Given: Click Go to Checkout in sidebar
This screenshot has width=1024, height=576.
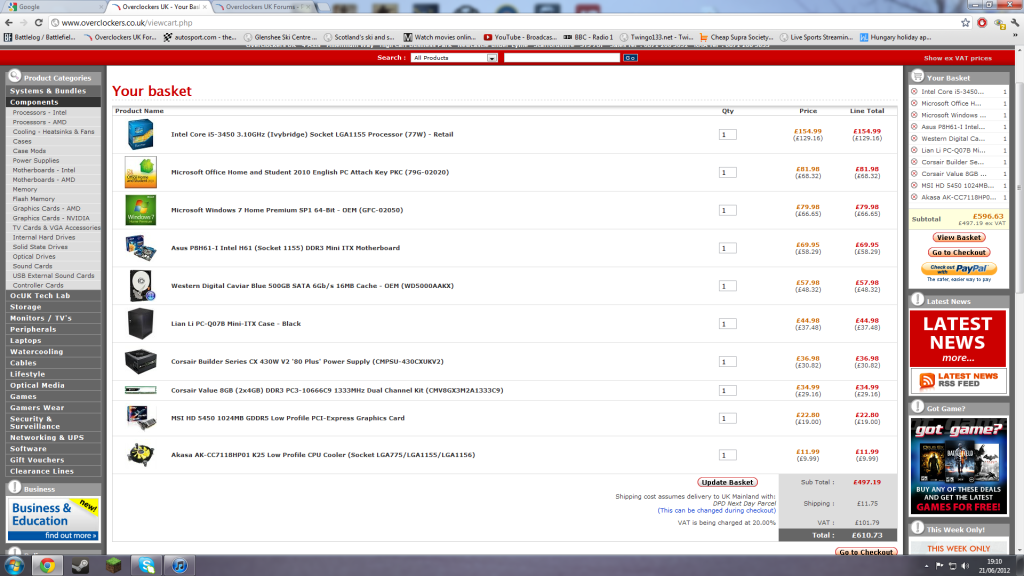Looking at the screenshot, I should coord(959,253).
